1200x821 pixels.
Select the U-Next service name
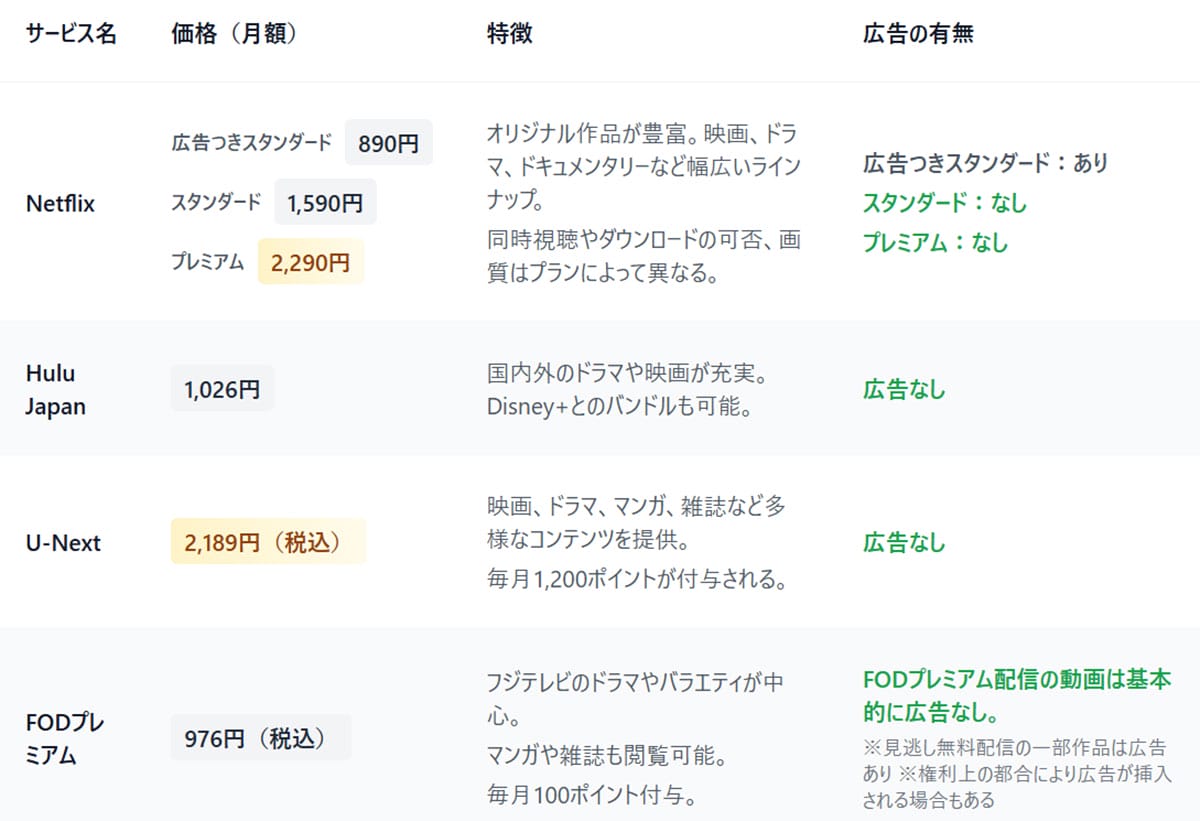point(63,544)
